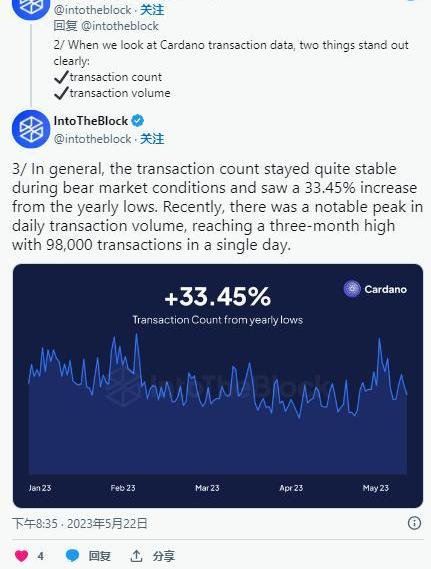This screenshot has height=569, width=431.
Task: Click the blue verified badge icon
Action: [x=137, y=120]
